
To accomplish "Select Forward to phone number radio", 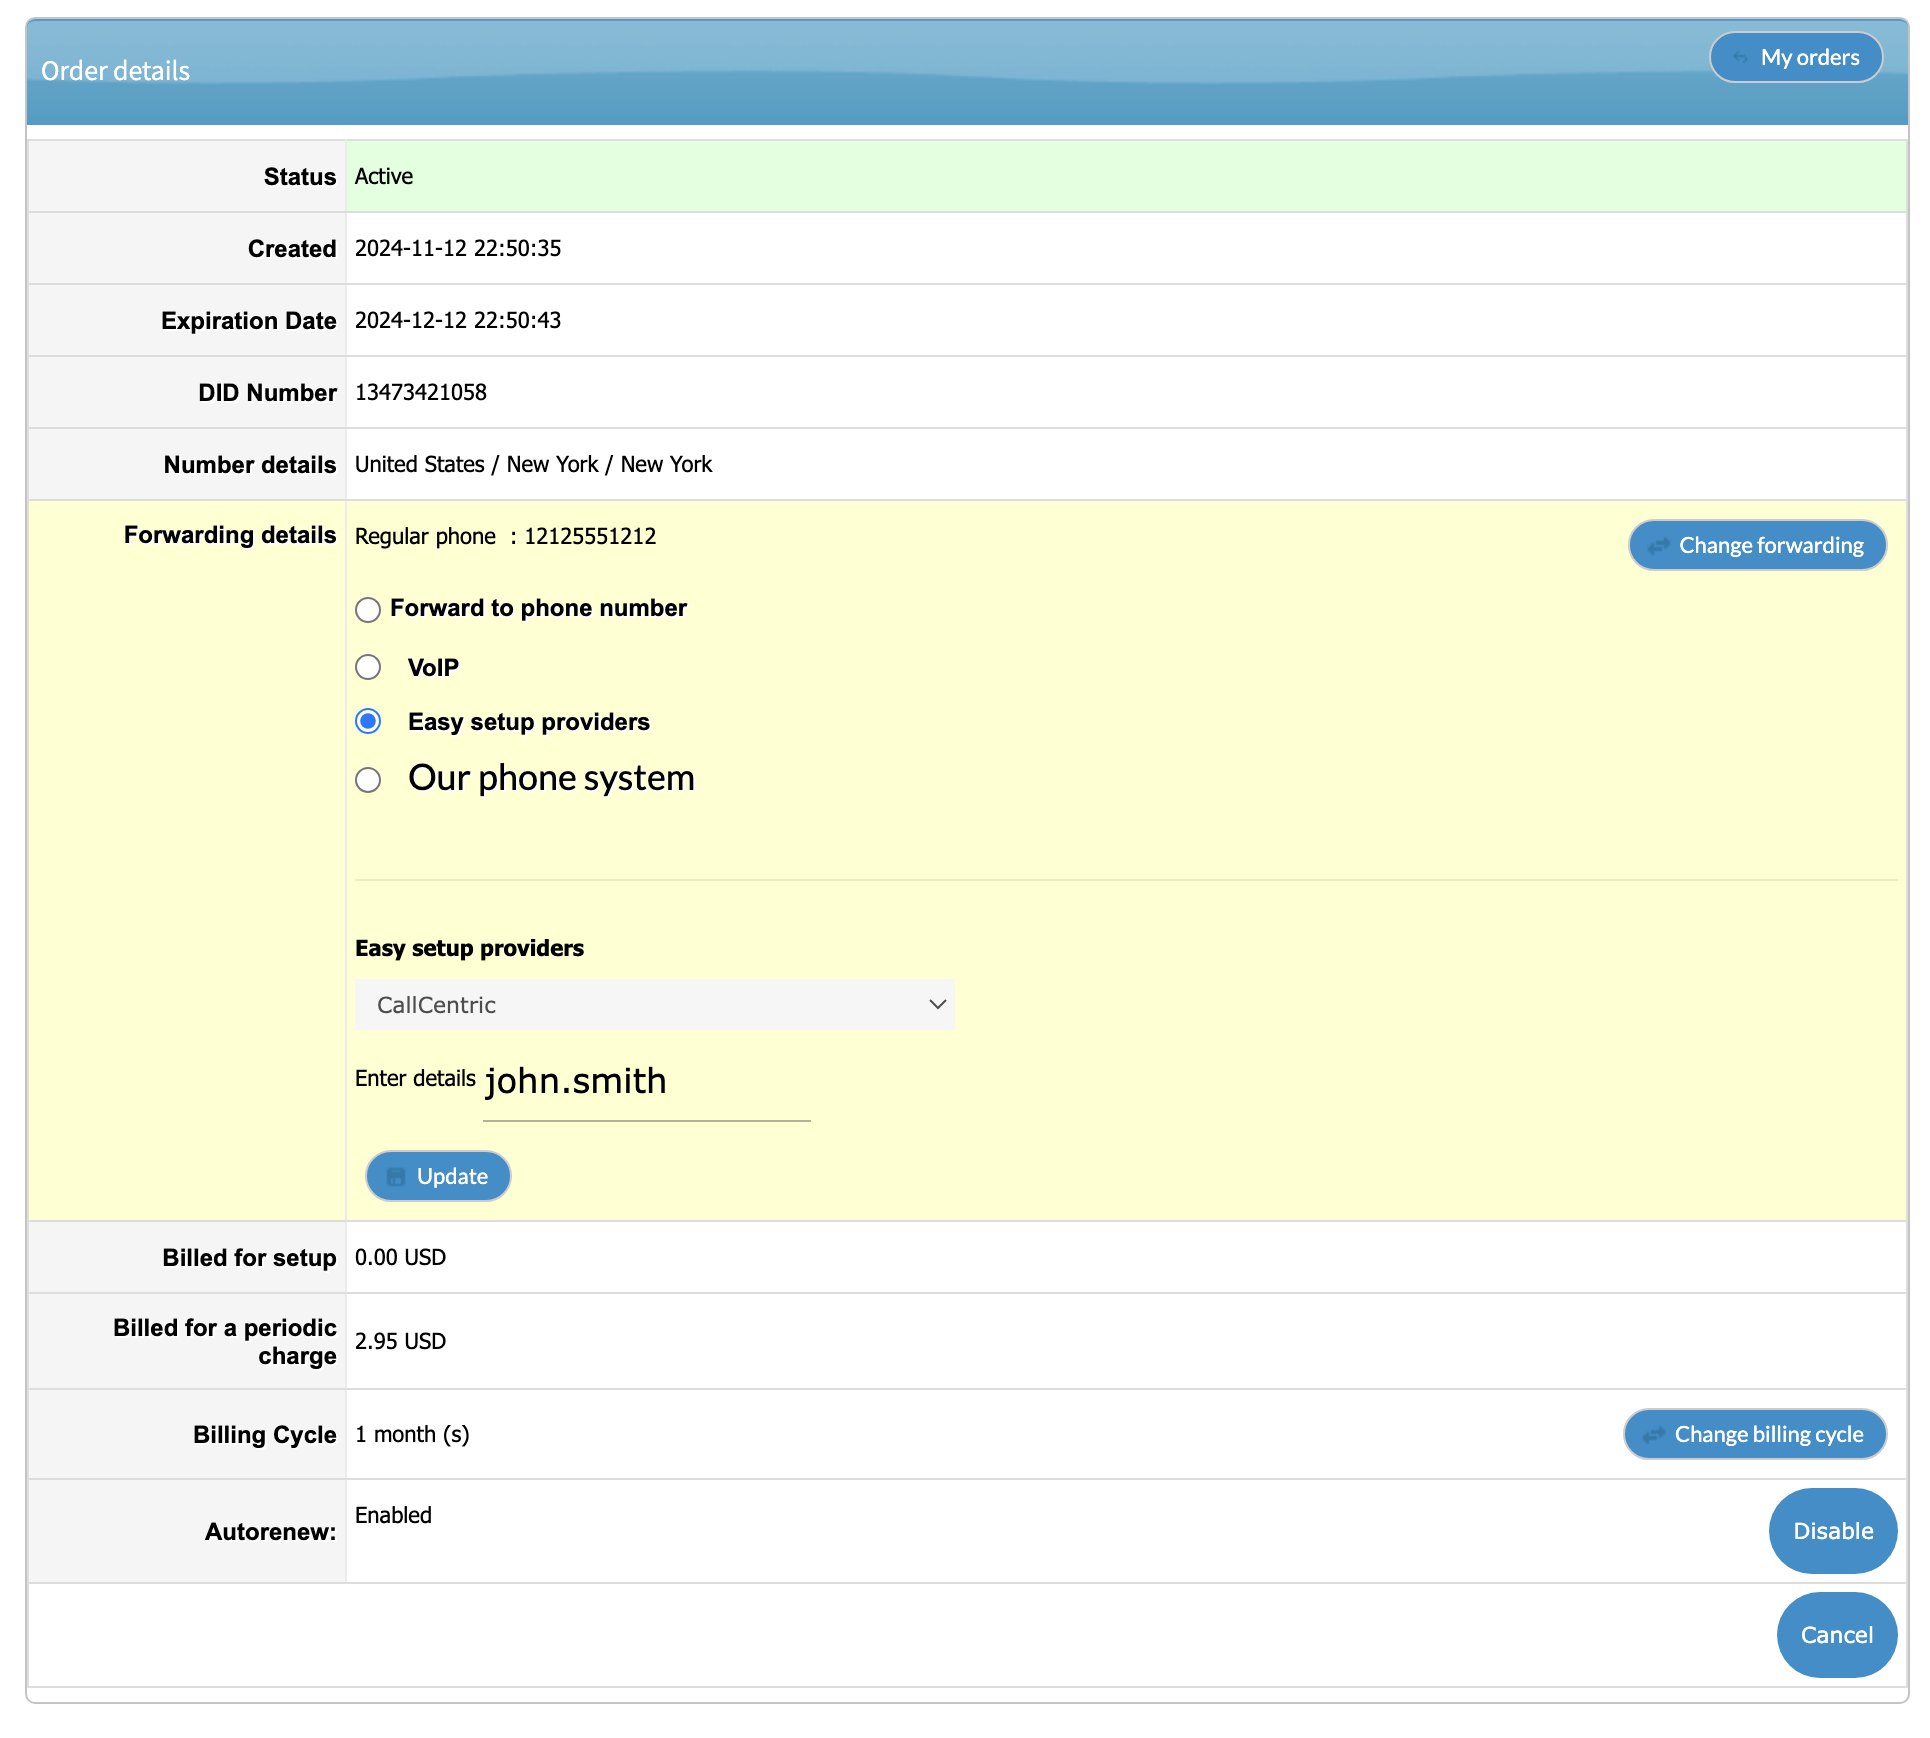I will tap(368, 610).
